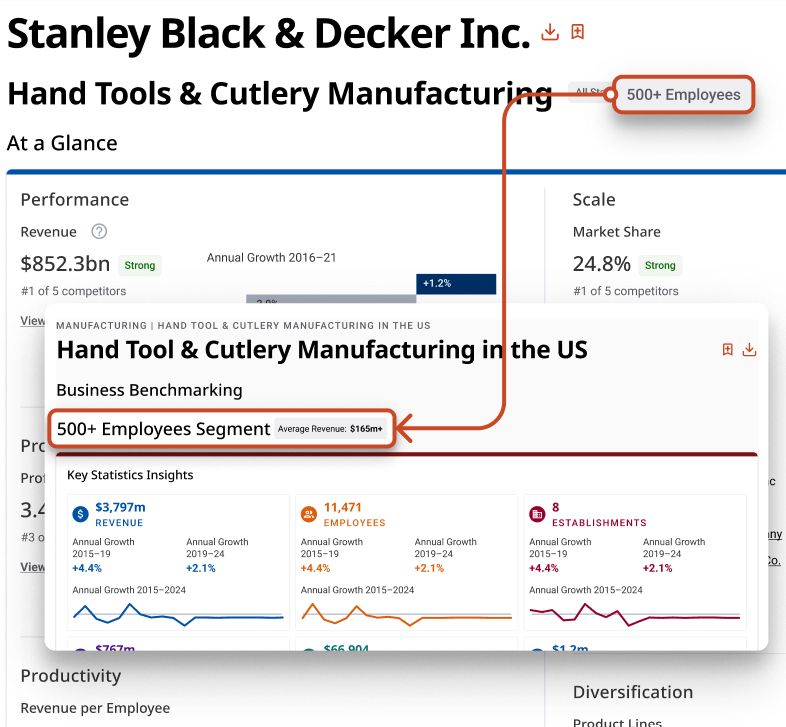Screen dimensions: 786x727
Task: Click the Revenue help question mark icon
Action: (99, 231)
